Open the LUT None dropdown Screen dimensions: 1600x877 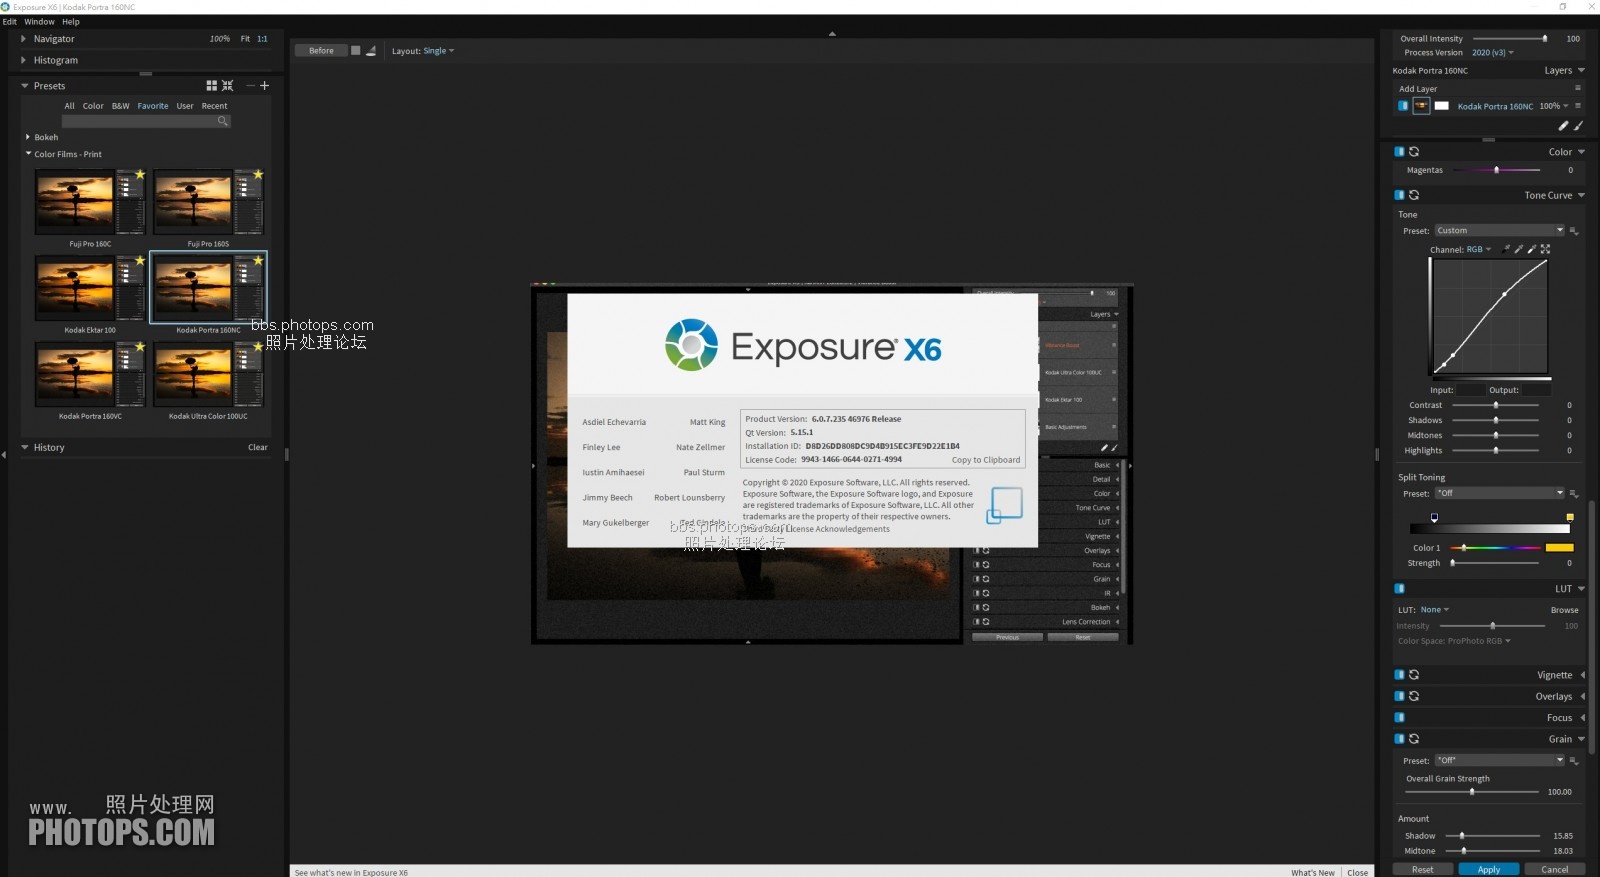1434,610
